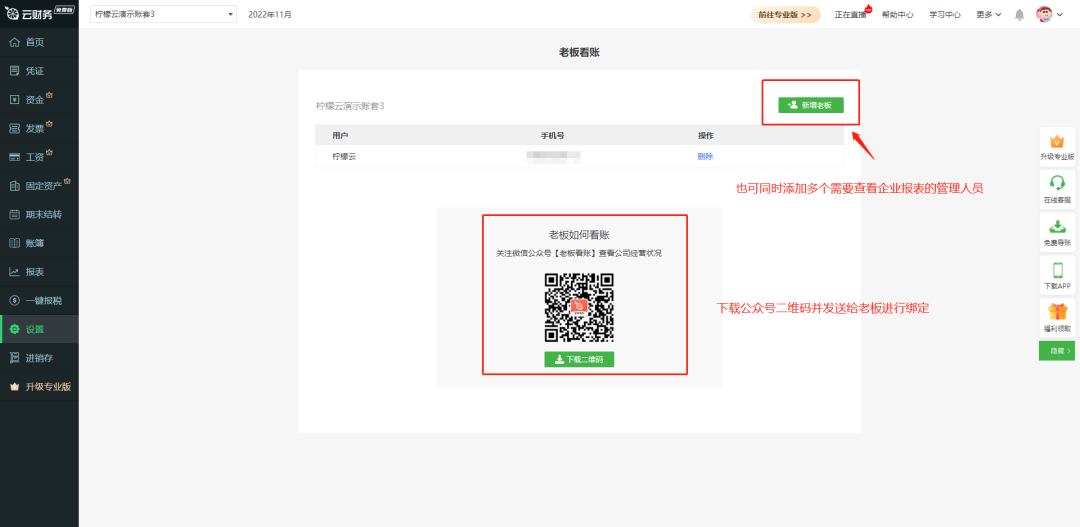The image size is (1080, 527).
Task: Click the 前往专业版 >> button
Action: click(785, 14)
